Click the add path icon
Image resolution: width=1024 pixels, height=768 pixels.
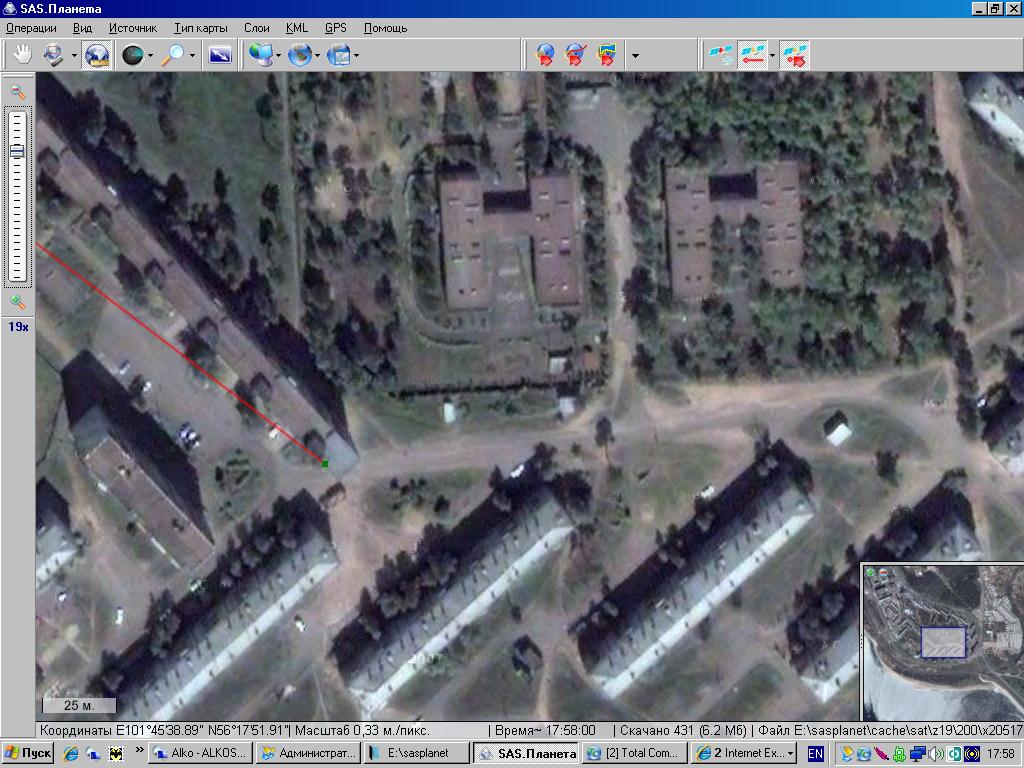point(575,55)
